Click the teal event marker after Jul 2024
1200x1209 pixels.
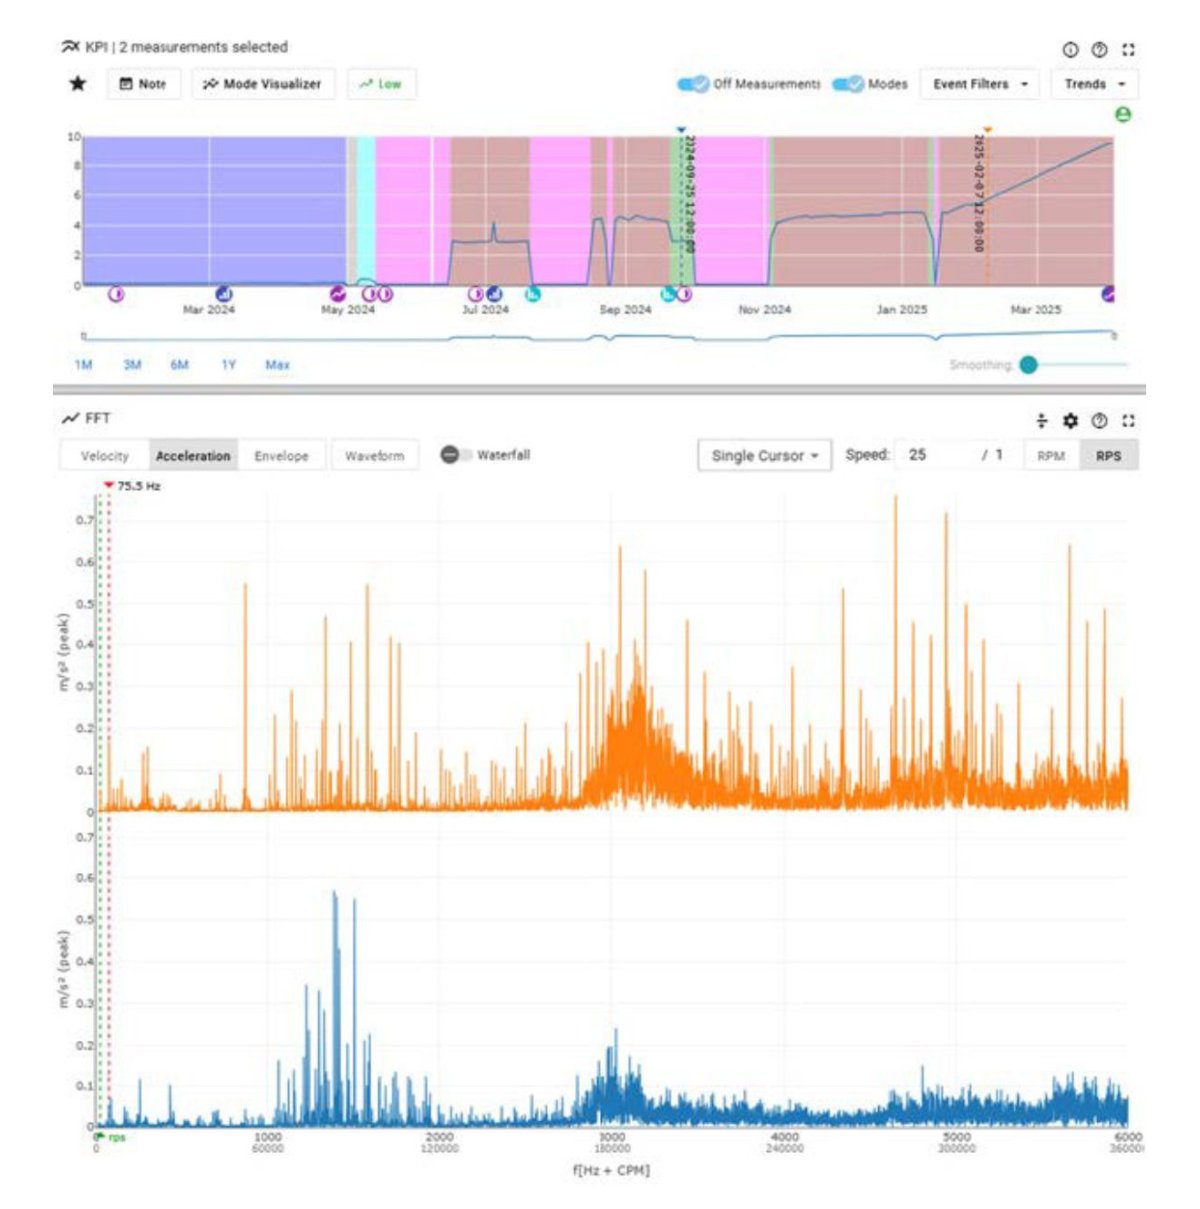[534, 294]
